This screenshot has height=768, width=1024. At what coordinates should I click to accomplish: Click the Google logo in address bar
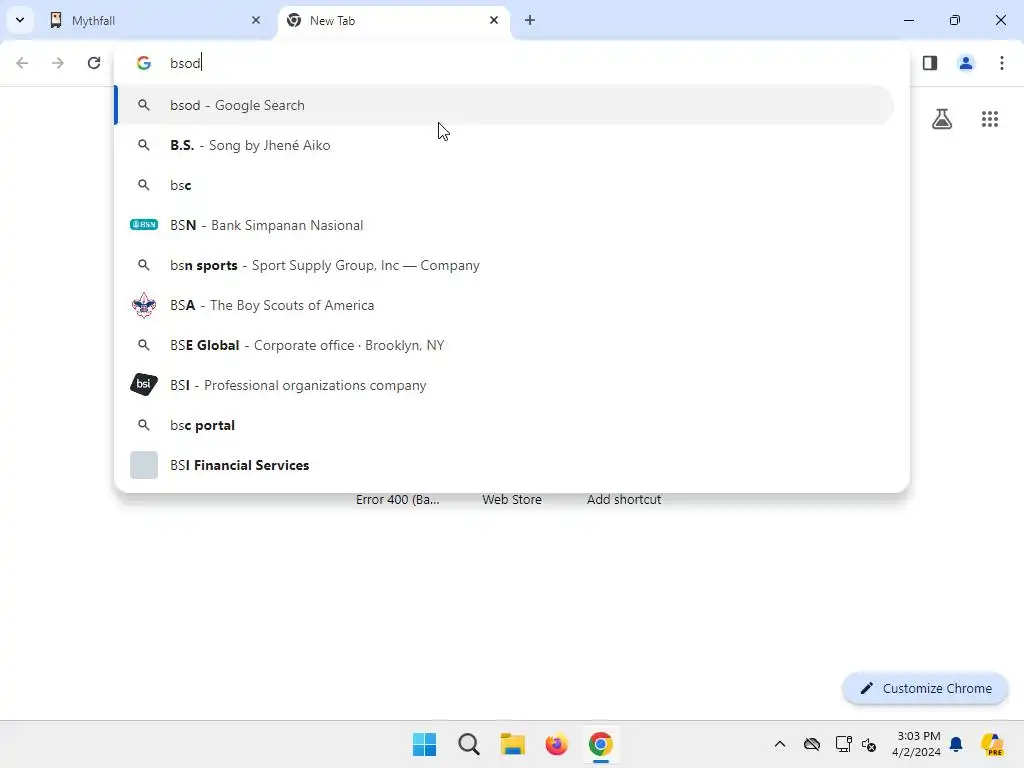(144, 63)
